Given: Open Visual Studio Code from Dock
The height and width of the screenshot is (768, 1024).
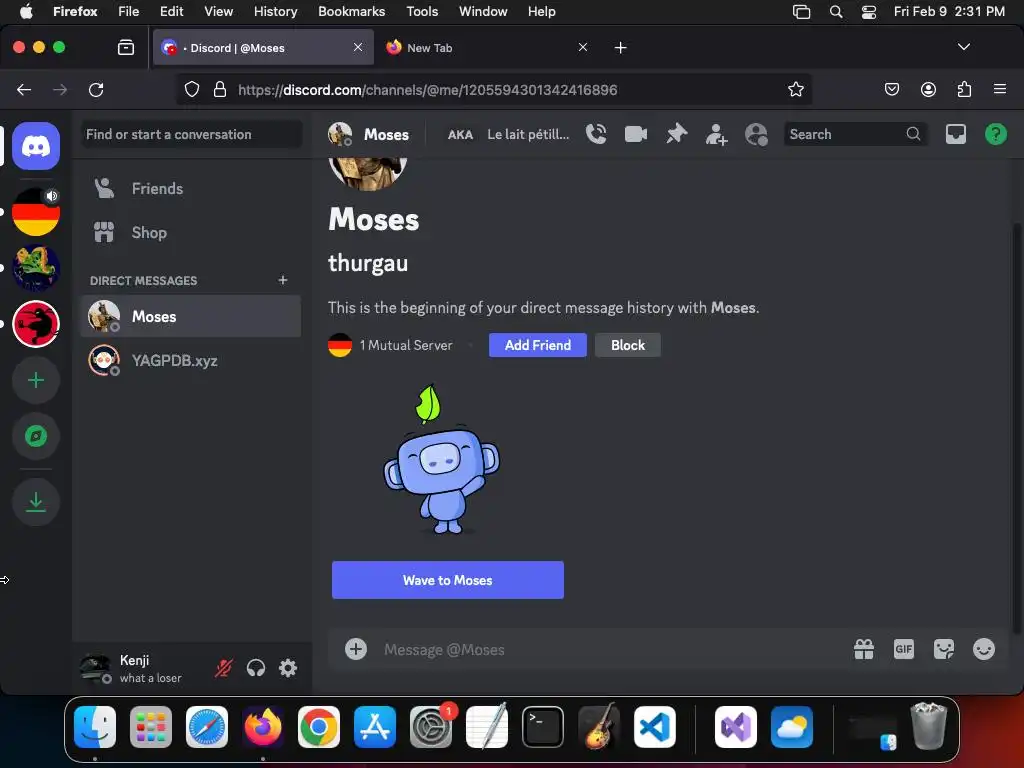Looking at the screenshot, I should click(654, 727).
